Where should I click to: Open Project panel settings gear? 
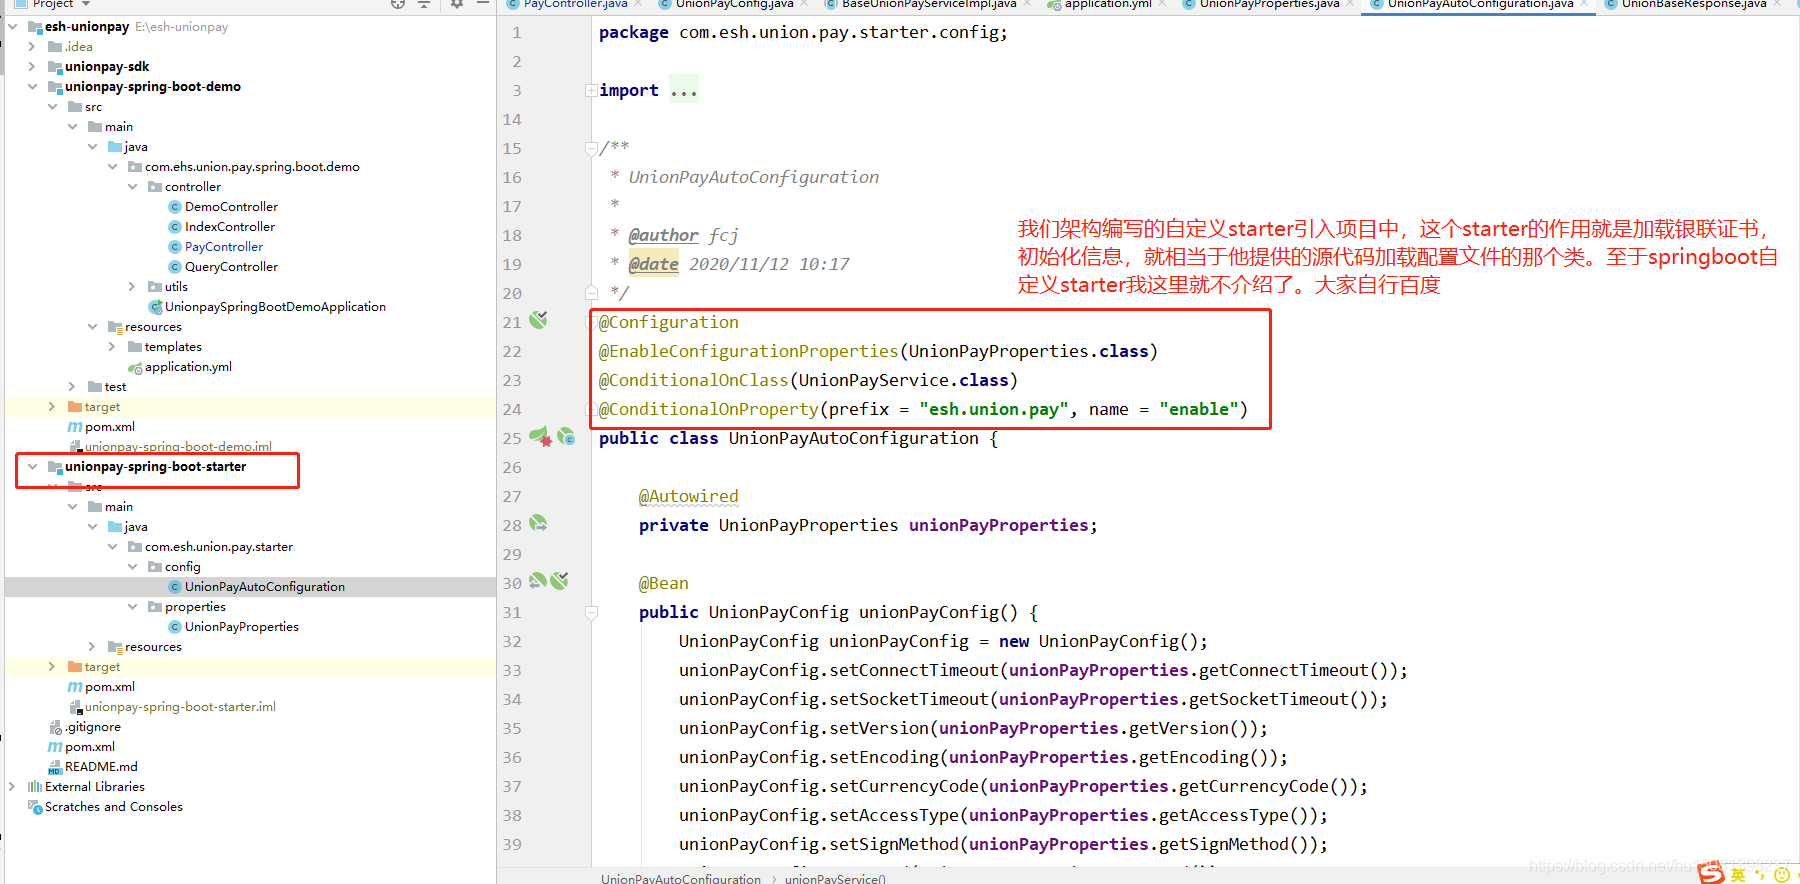click(x=457, y=4)
